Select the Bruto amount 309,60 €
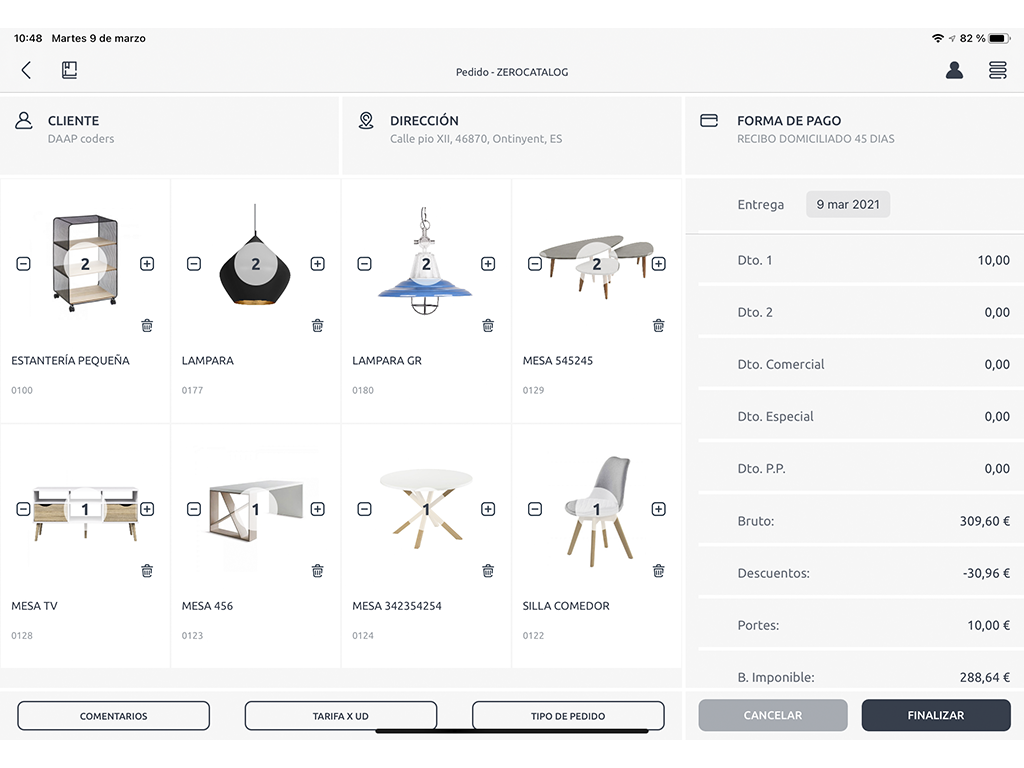 (x=985, y=521)
